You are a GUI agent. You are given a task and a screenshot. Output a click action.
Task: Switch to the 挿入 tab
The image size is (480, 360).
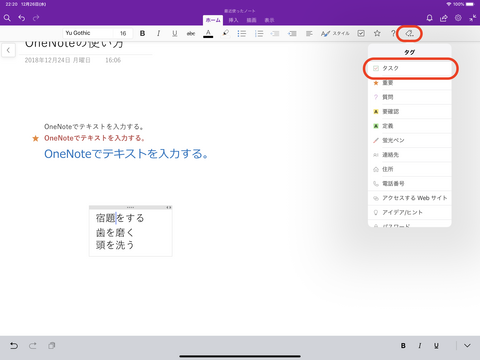click(x=233, y=20)
